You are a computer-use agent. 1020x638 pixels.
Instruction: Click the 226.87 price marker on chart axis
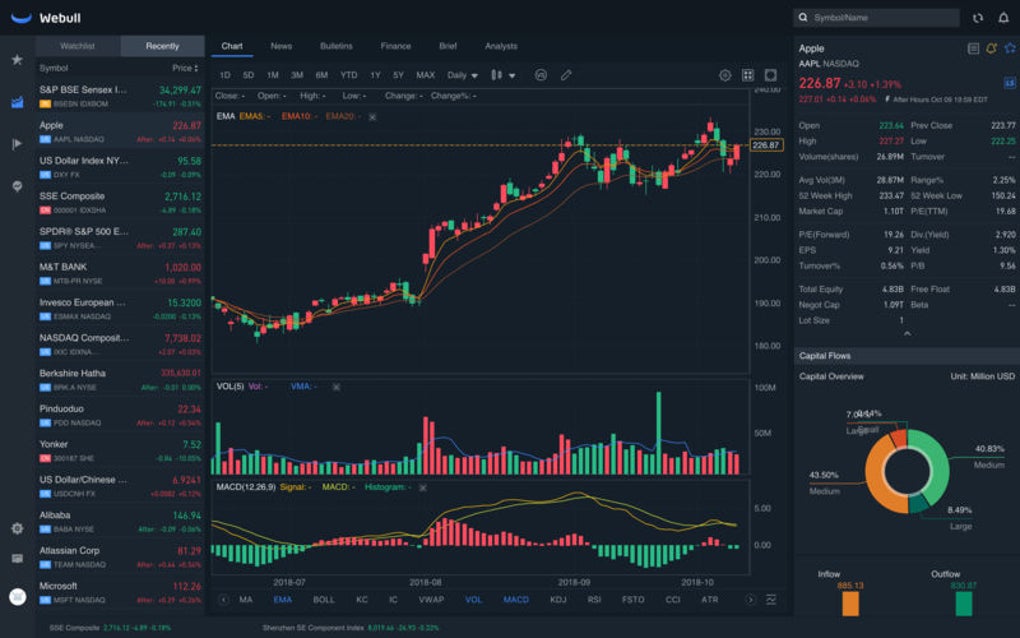click(x=766, y=145)
